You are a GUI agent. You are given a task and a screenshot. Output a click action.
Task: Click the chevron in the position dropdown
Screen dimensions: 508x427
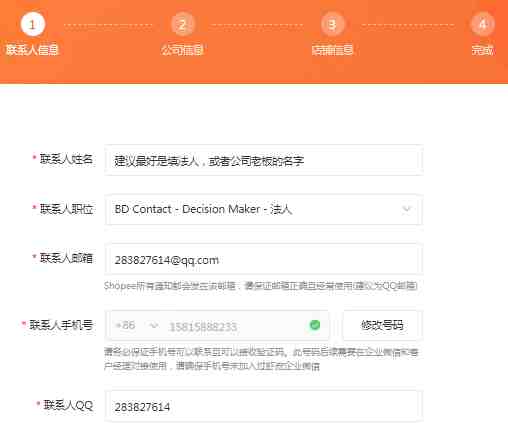click(406, 209)
